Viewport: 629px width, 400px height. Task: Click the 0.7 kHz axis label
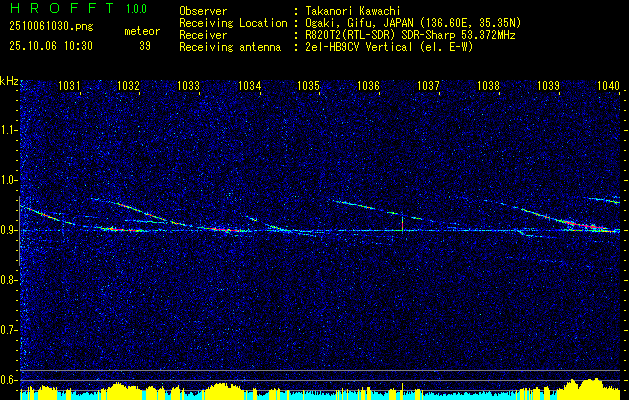point(8,330)
